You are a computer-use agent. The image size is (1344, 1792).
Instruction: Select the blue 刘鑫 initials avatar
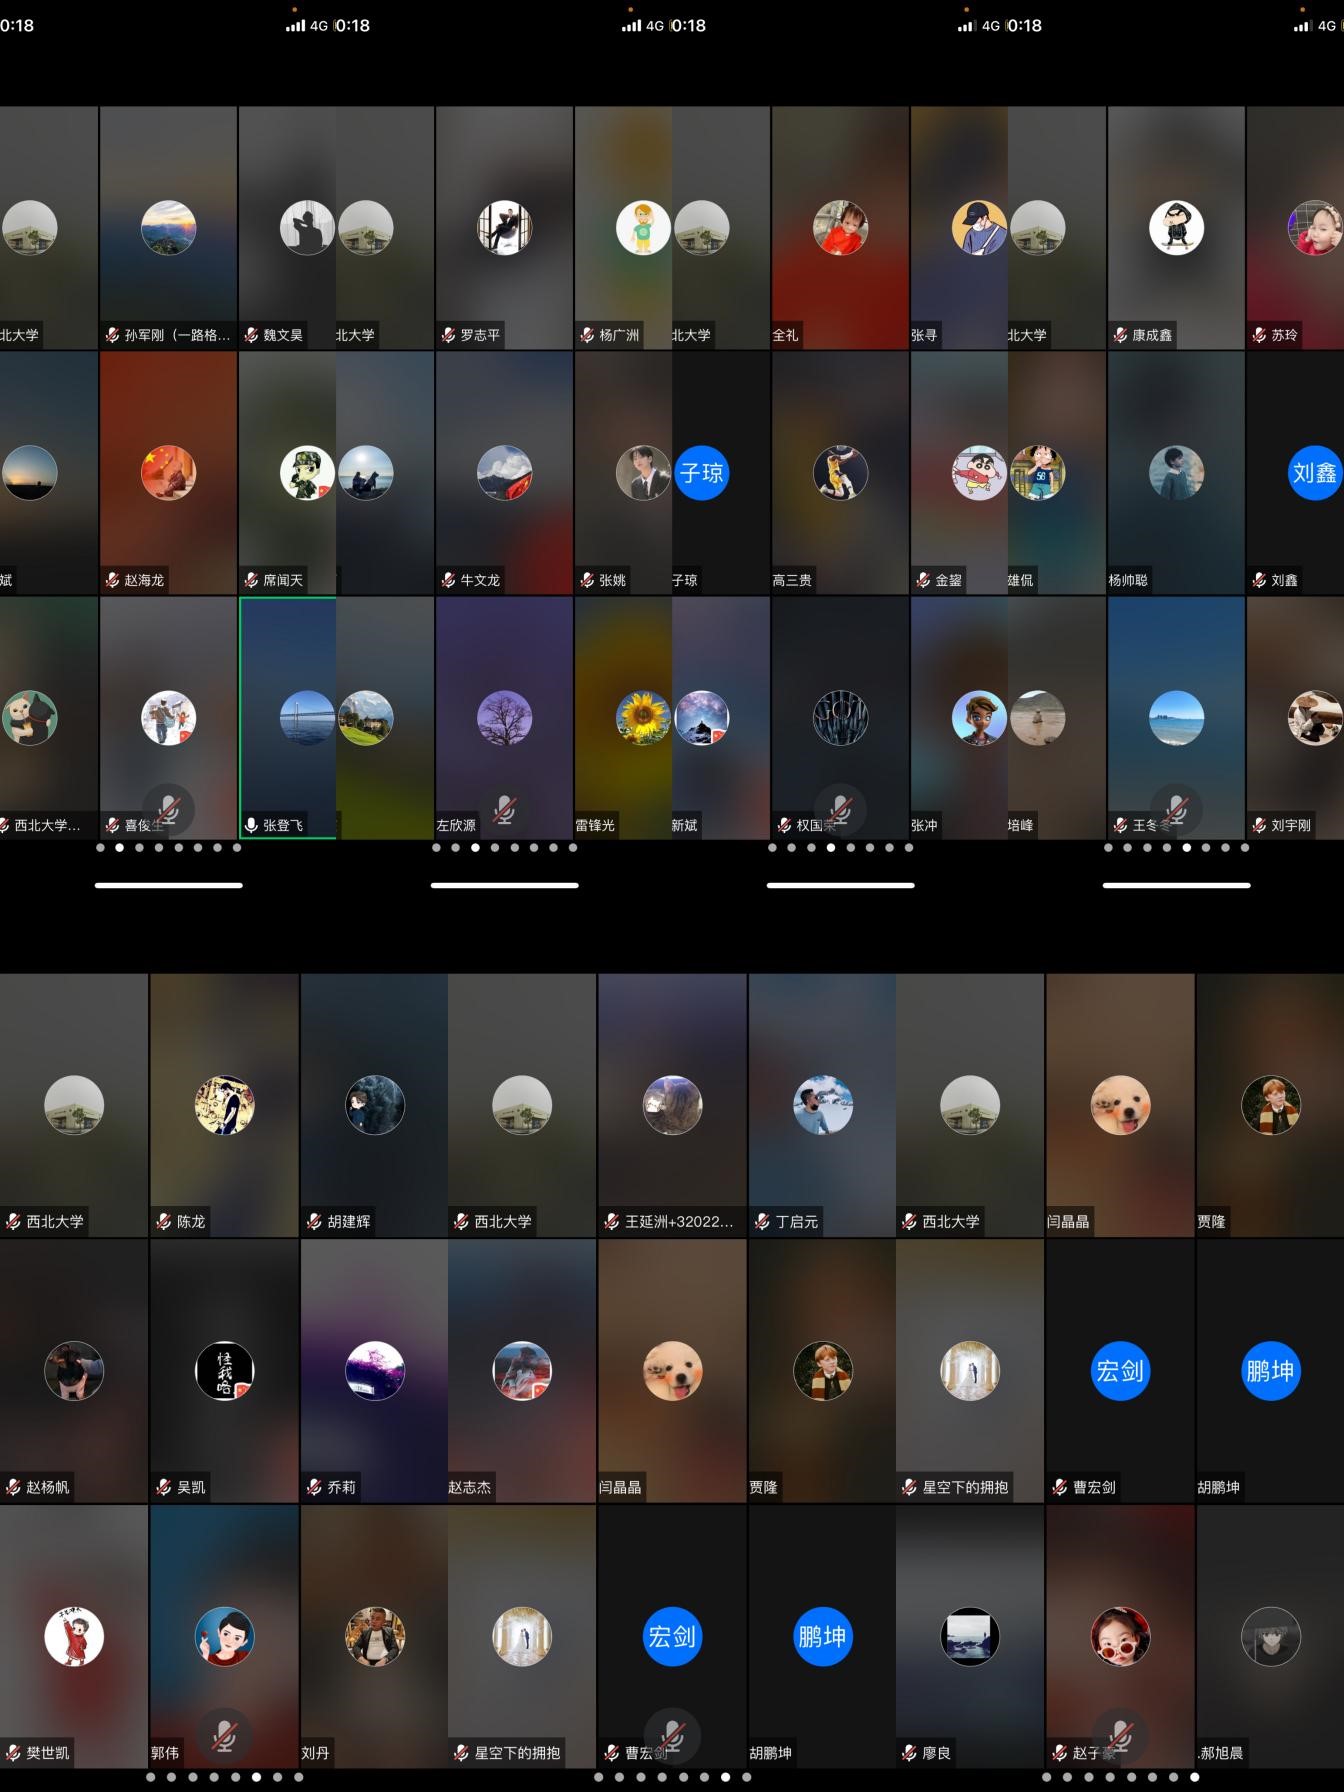1314,473
